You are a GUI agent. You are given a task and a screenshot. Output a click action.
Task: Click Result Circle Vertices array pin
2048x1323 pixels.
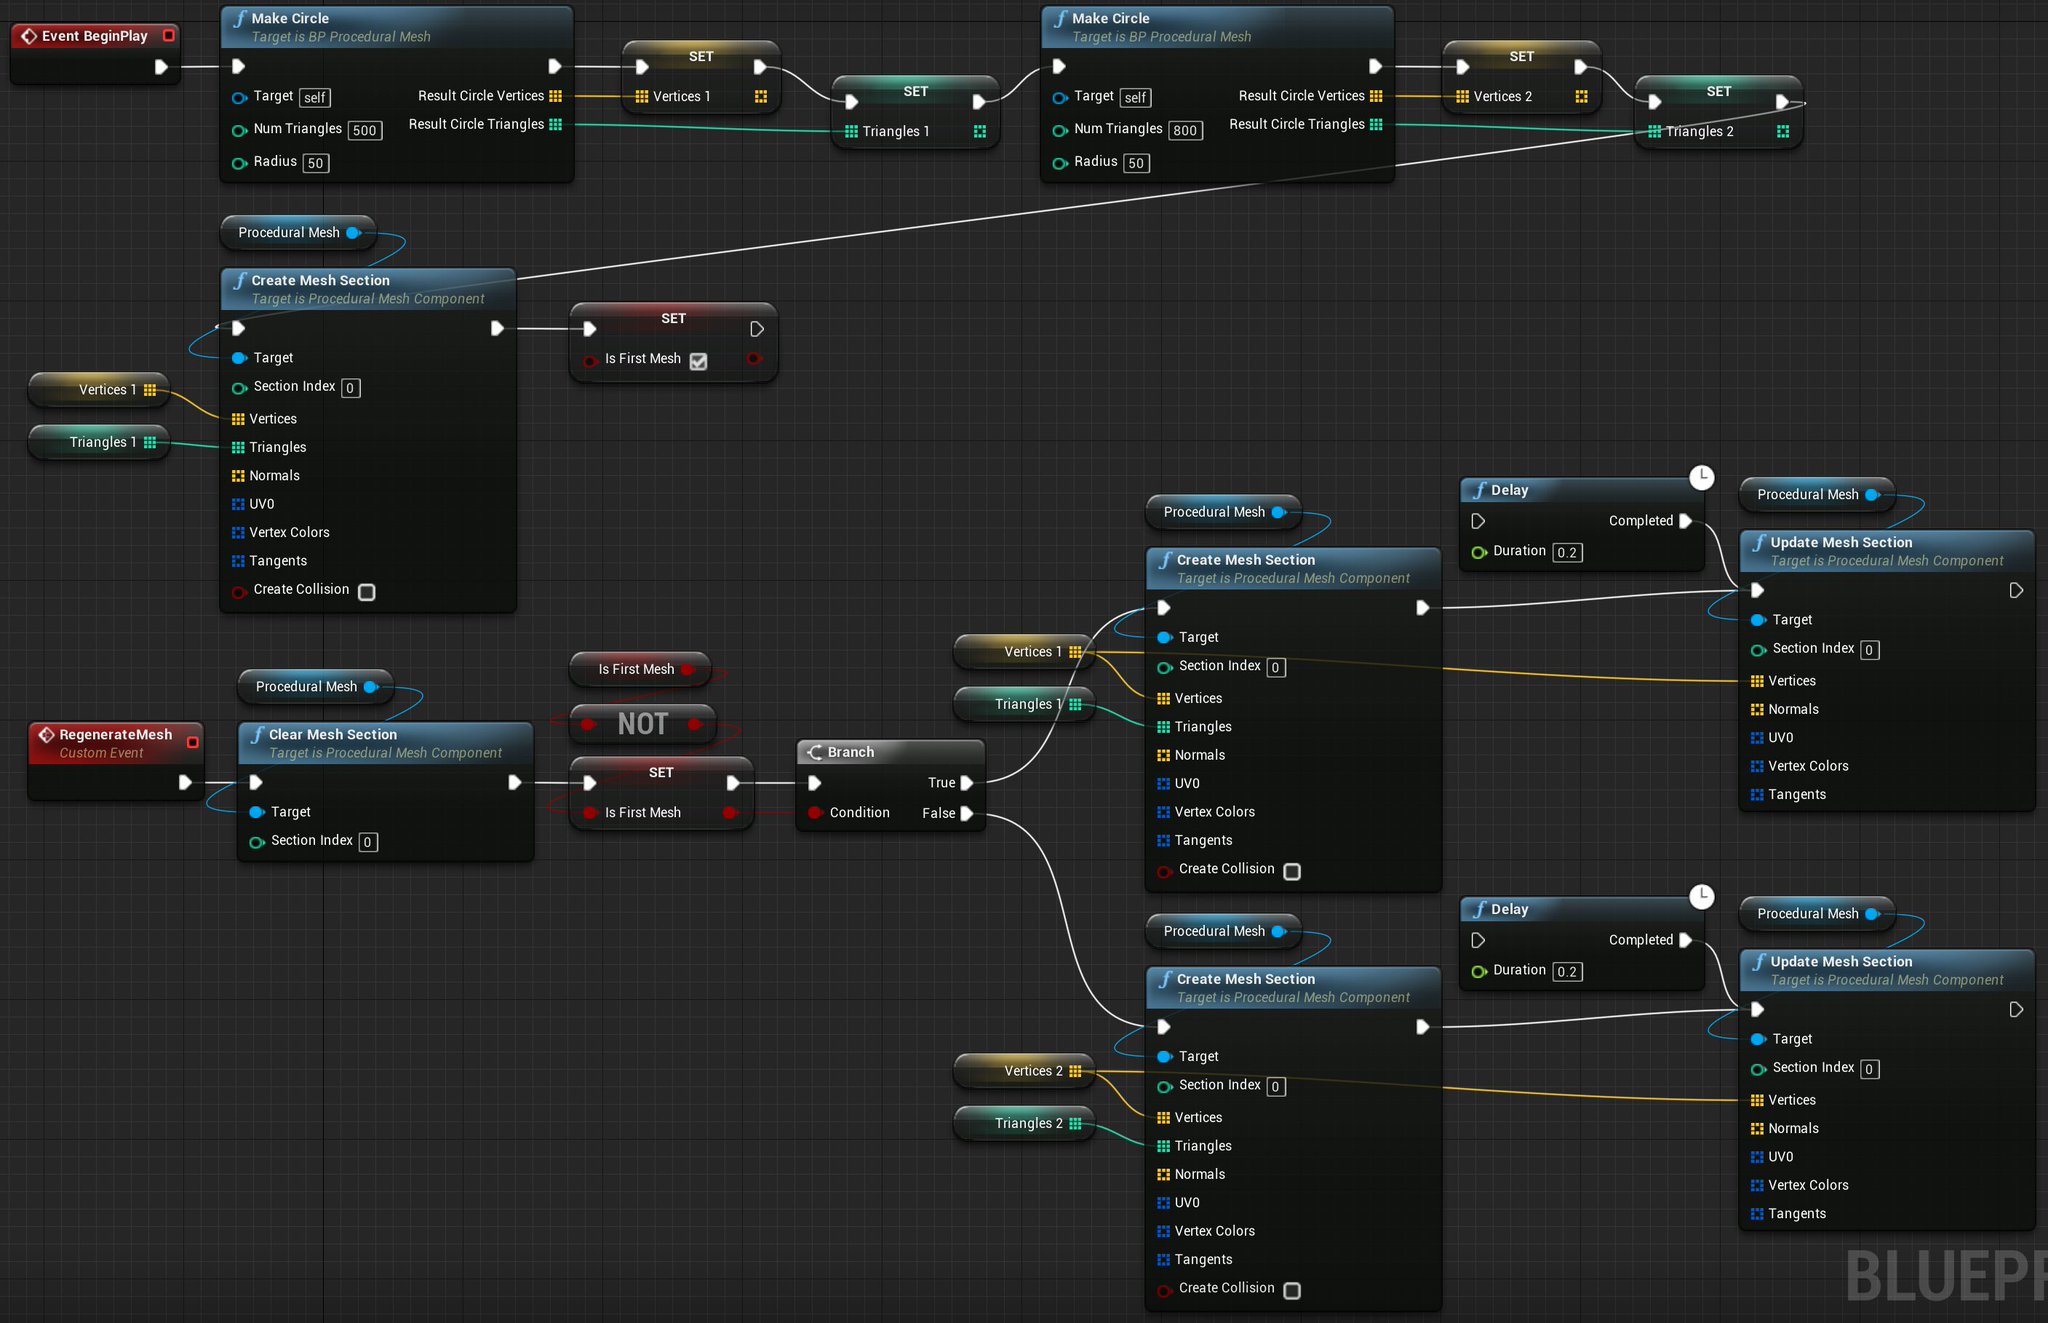click(x=555, y=96)
